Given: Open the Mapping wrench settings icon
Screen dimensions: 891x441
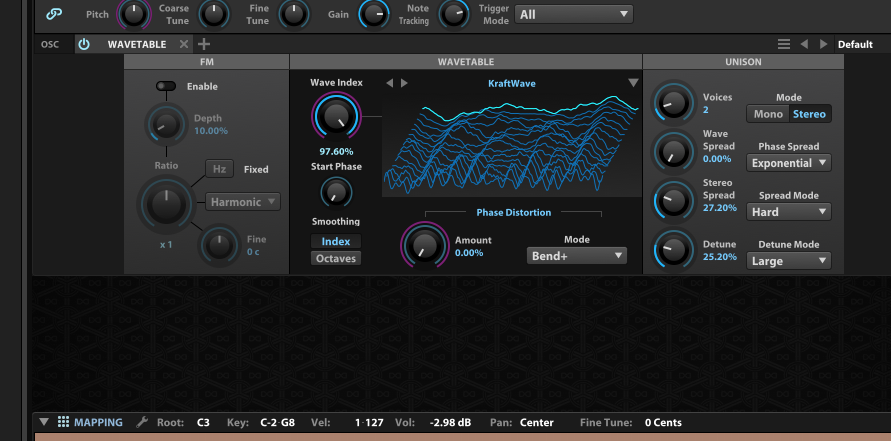Looking at the screenshot, I should click(x=142, y=422).
